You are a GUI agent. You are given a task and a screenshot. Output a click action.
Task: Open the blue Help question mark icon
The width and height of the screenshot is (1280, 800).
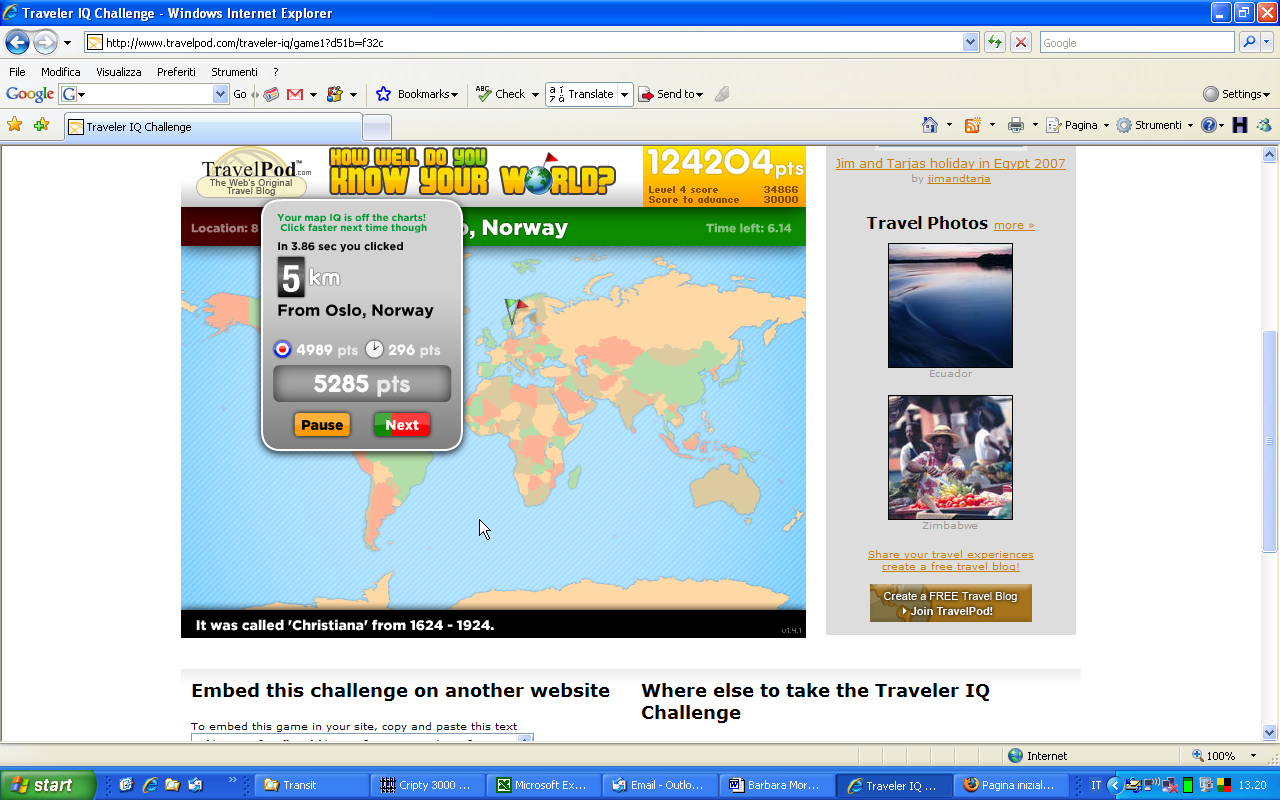click(1208, 125)
